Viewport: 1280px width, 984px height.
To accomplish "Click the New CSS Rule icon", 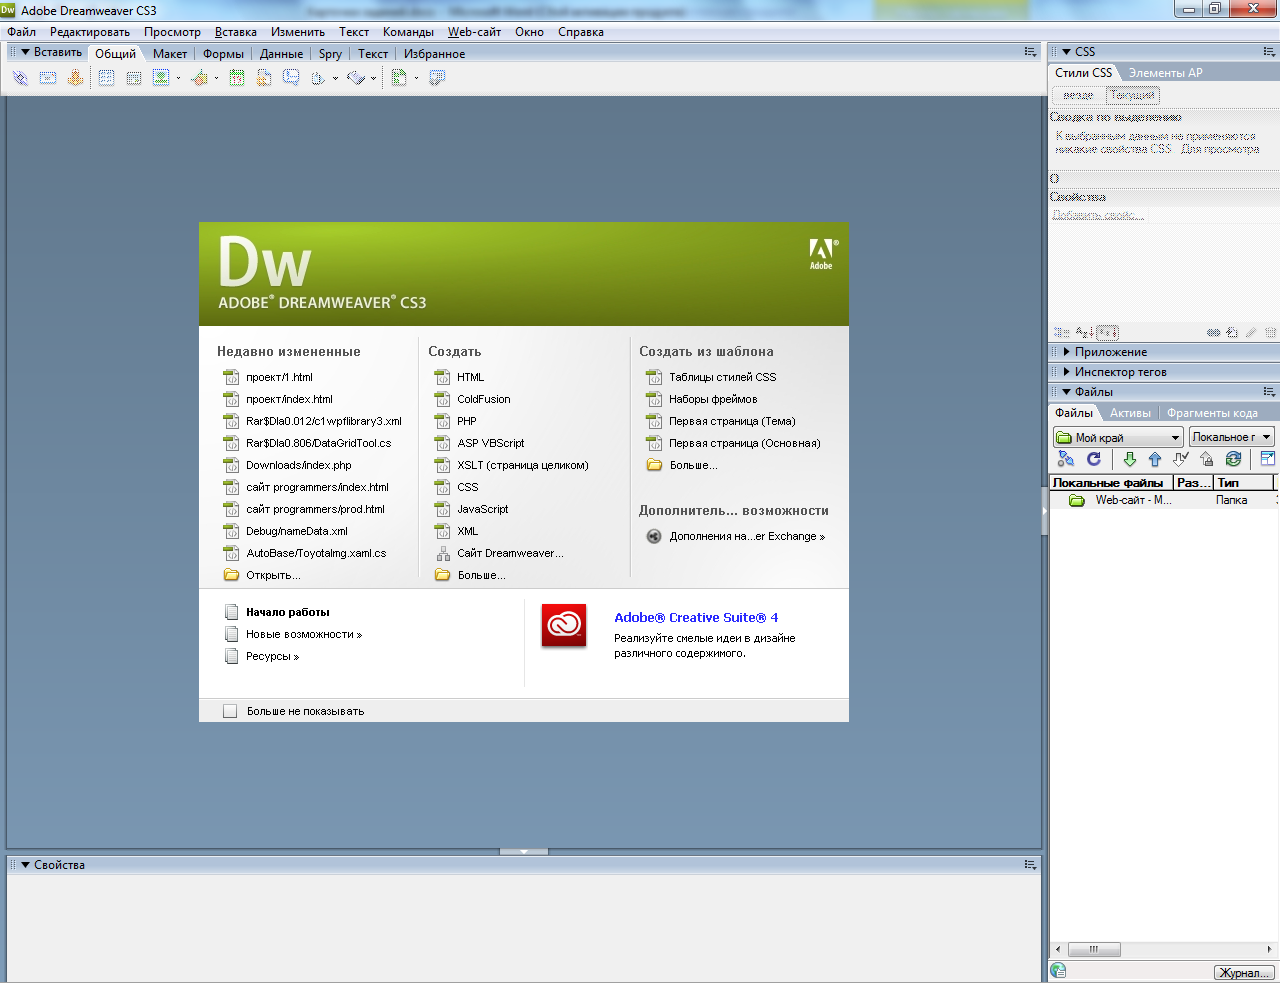I will point(1232,333).
